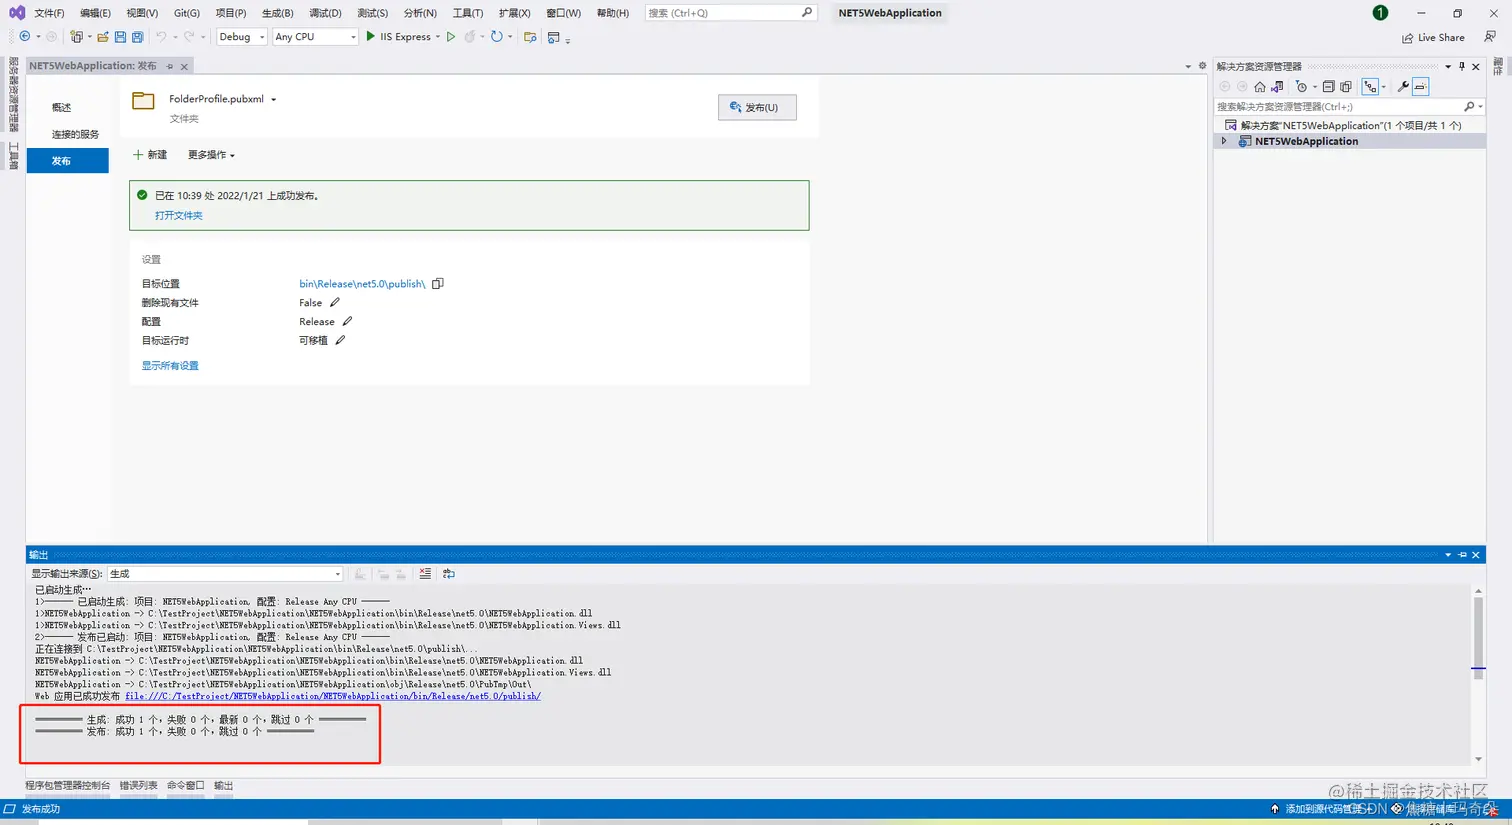Click clear all output icon

click(425, 574)
